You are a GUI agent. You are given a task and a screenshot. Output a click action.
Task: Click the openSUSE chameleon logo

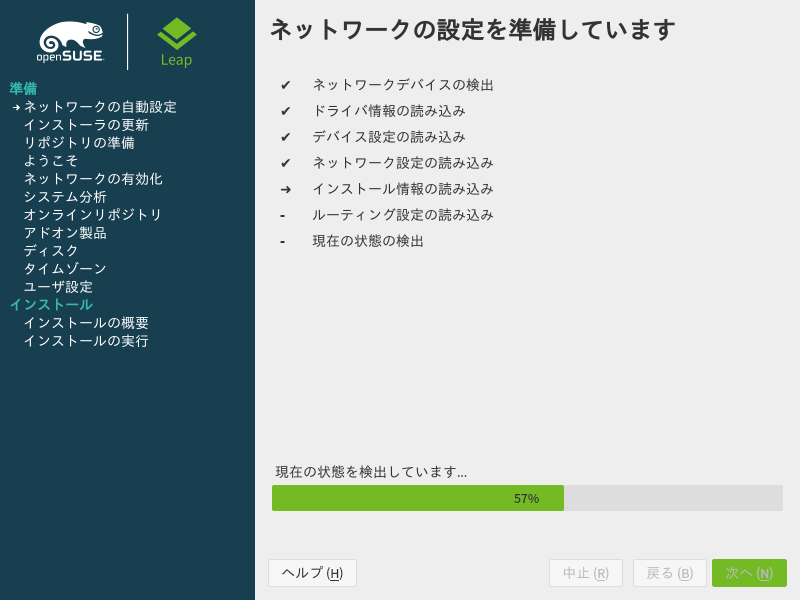(x=71, y=42)
